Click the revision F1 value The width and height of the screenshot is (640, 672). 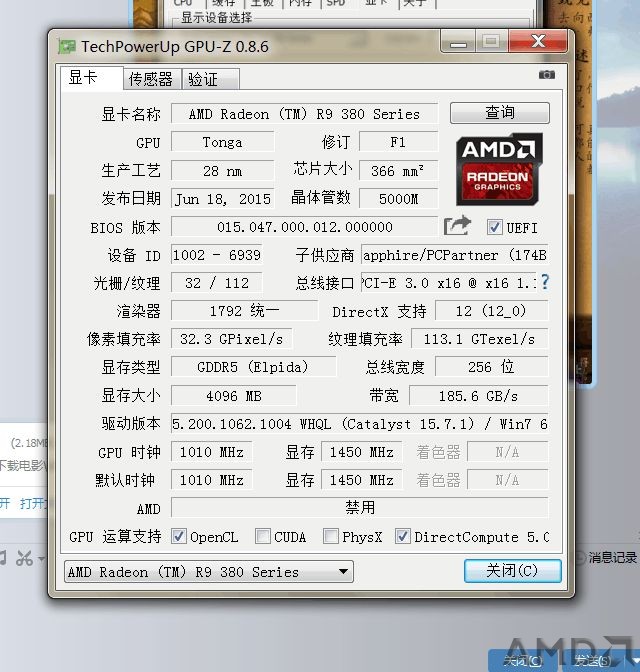coord(399,142)
